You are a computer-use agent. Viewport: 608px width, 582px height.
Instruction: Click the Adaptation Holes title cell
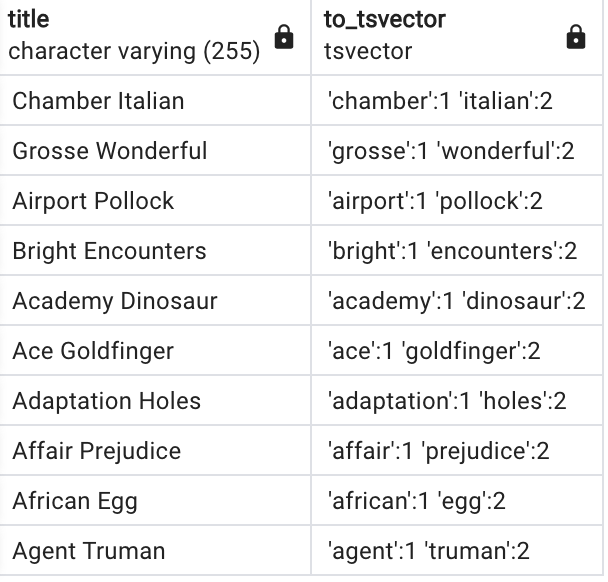[x=155, y=401]
